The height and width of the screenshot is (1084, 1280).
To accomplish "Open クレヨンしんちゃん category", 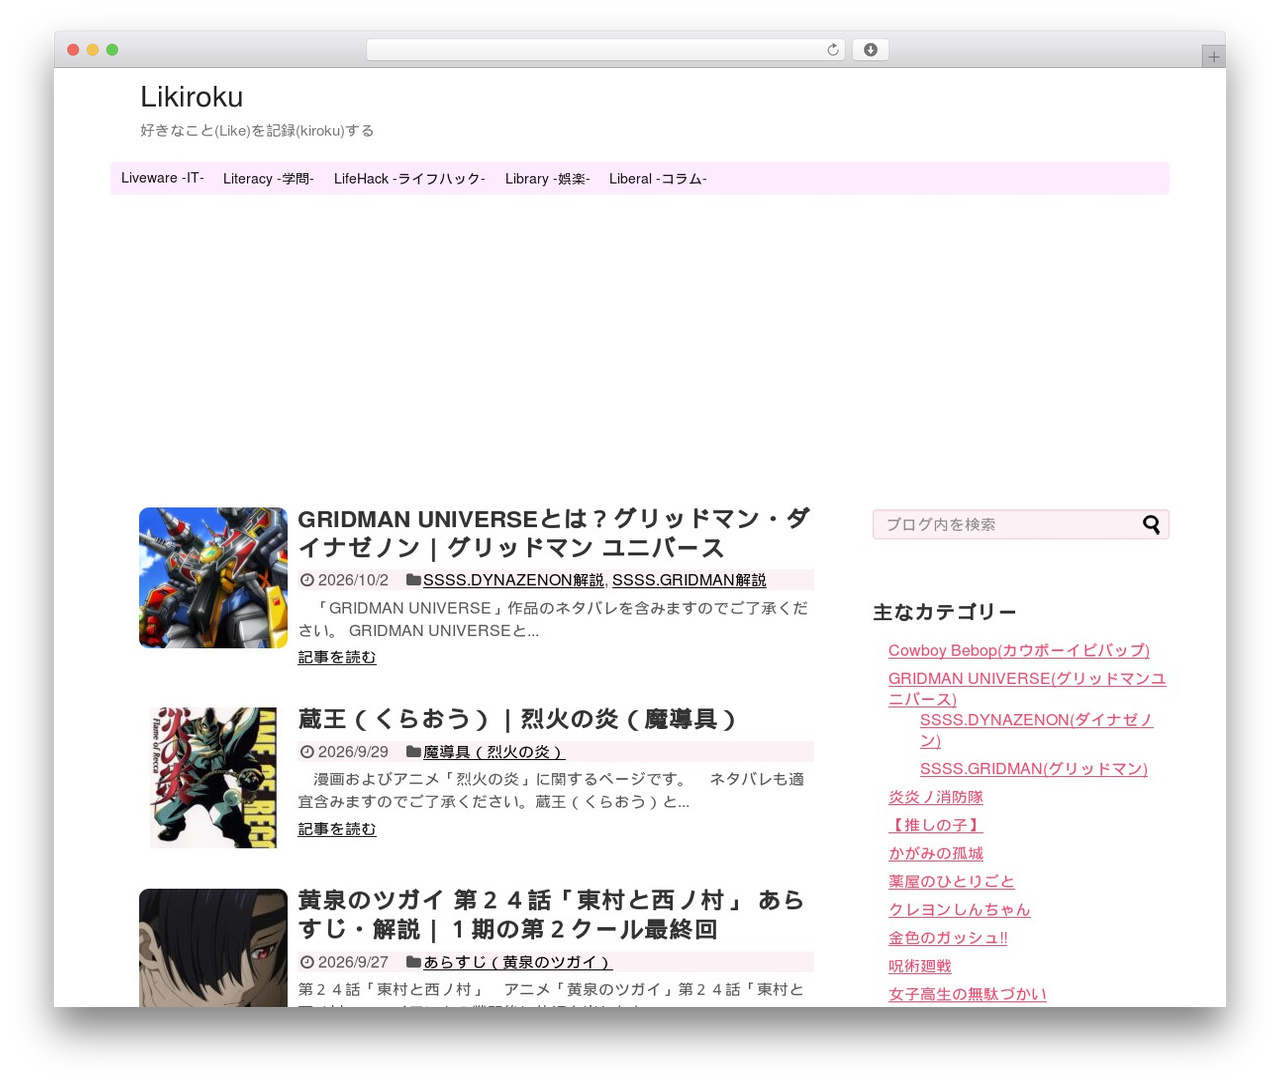I will coord(959,909).
